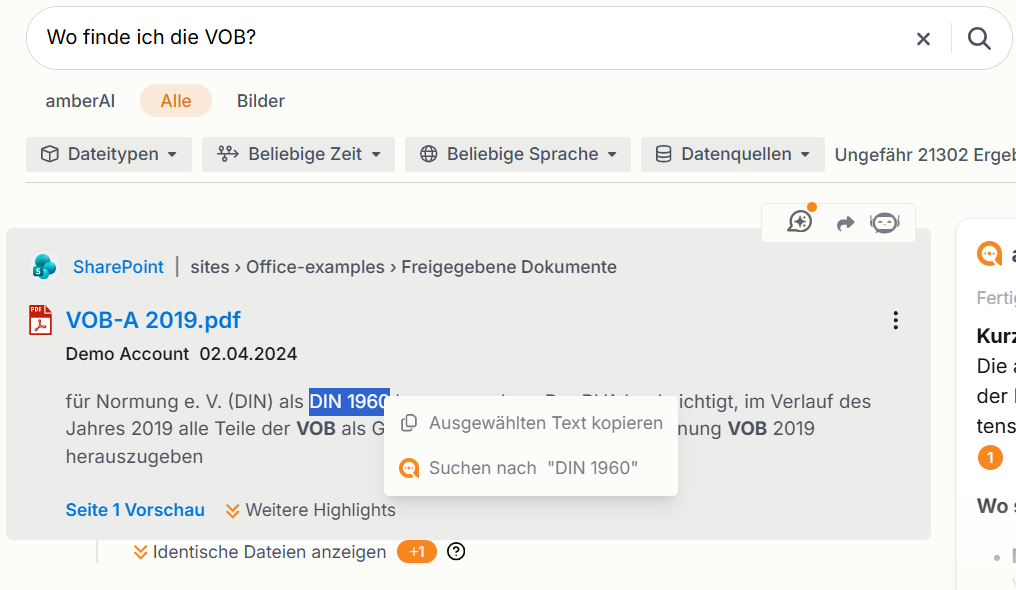1016x590 pixels.
Task: Click the robot face assistant icon
Action: (884, 223)
